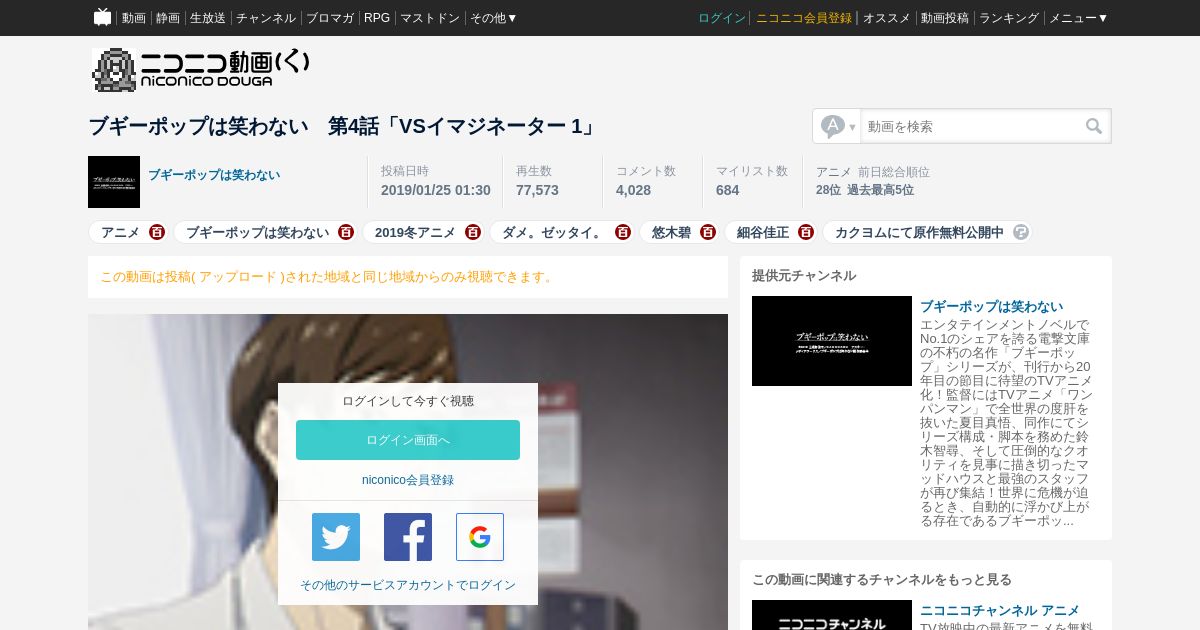This screenshot has height=630, width=1200.
Task: Open dictionary icon next to 2019冬アニメ tag
Action: (x=473, y=232)
